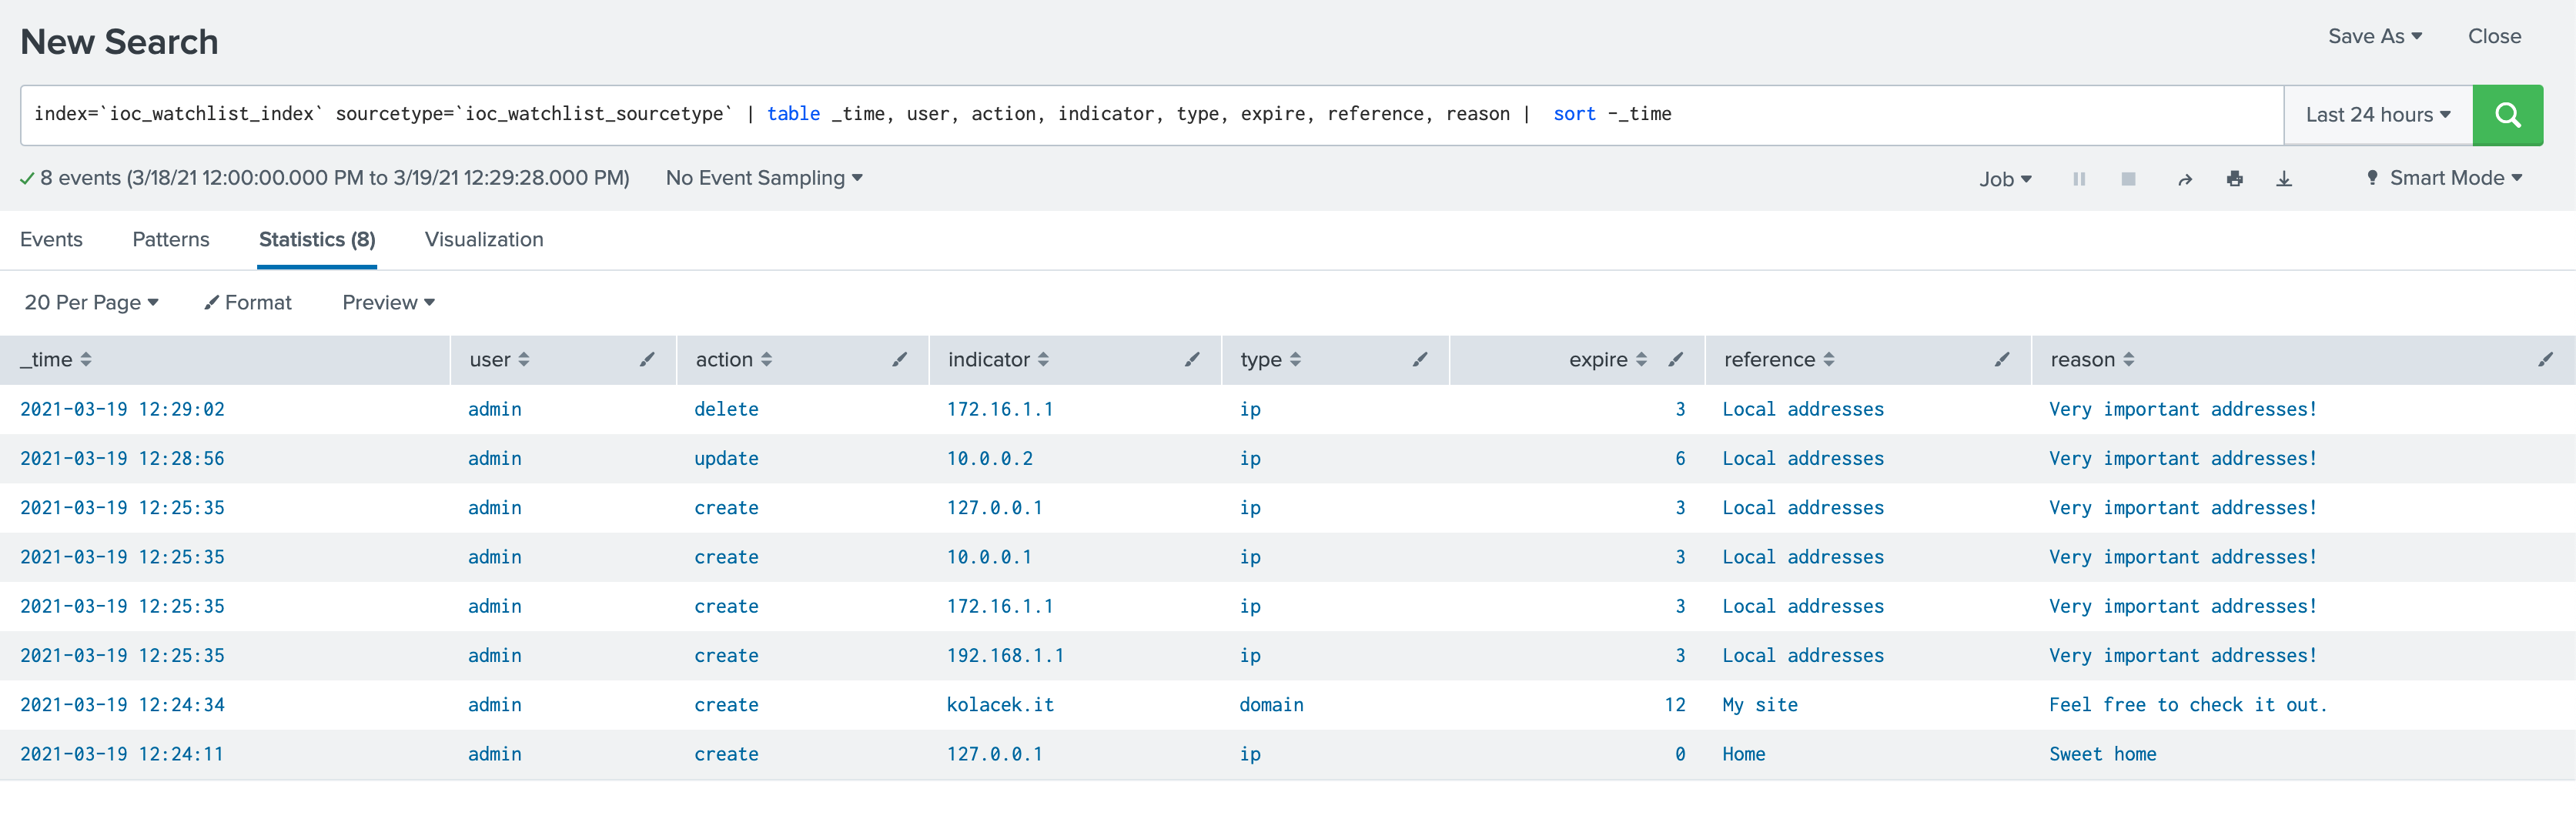Click the update action cell
The width and height of the screenshot is (2576, 839).
726,458
